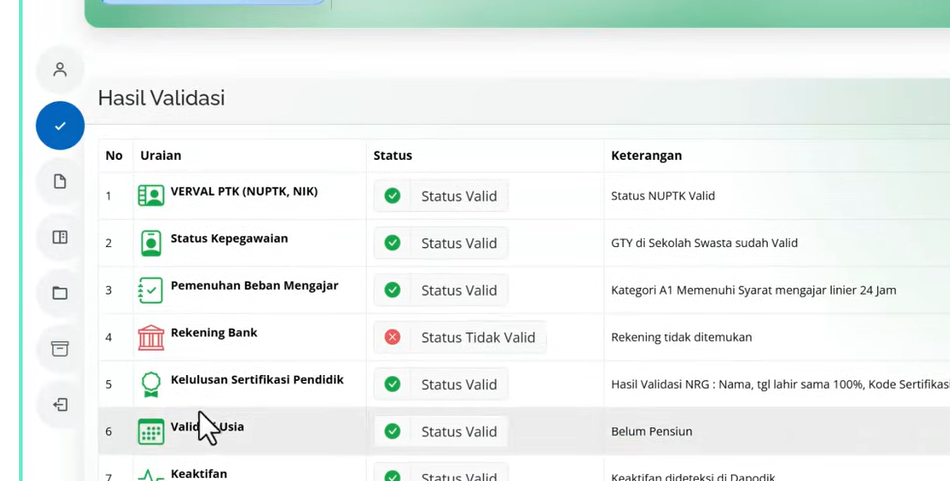Click the Kelulusan Sertifikasi Pendidik label
Screen dimensions: 950x481
[x=257, y=380]
